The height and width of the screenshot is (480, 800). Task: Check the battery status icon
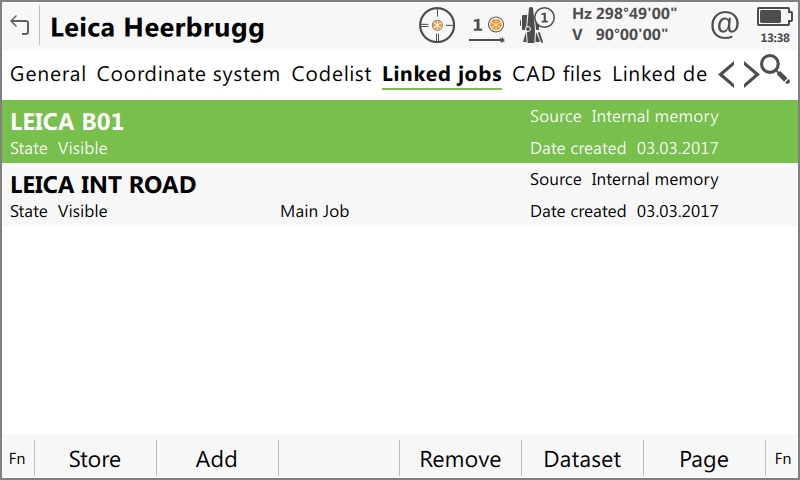point(773,18)
